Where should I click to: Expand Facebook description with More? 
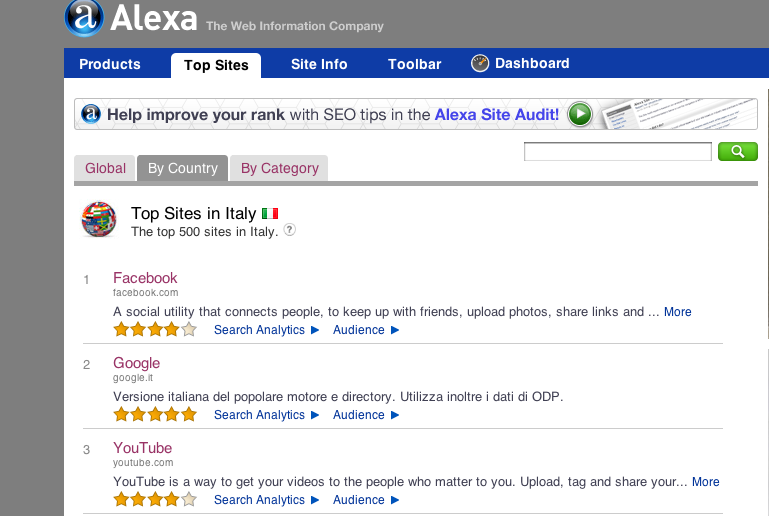677,312
